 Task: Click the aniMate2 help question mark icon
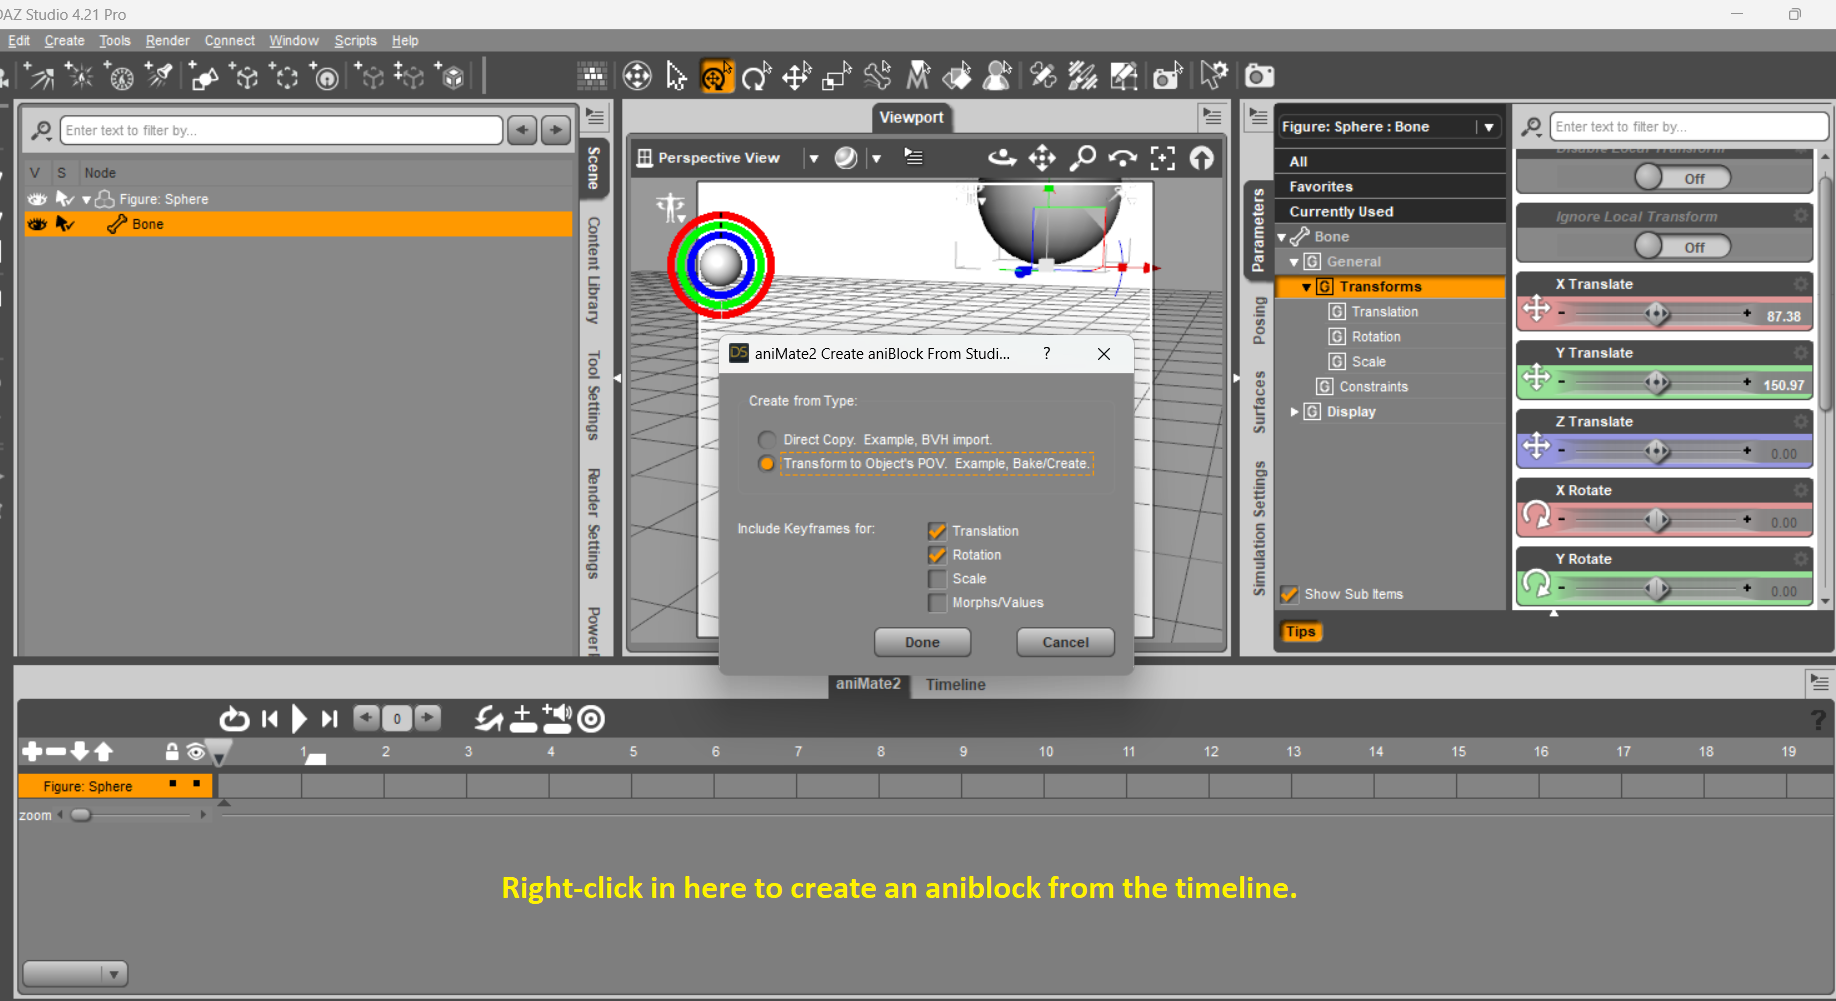pos(1818,719)
